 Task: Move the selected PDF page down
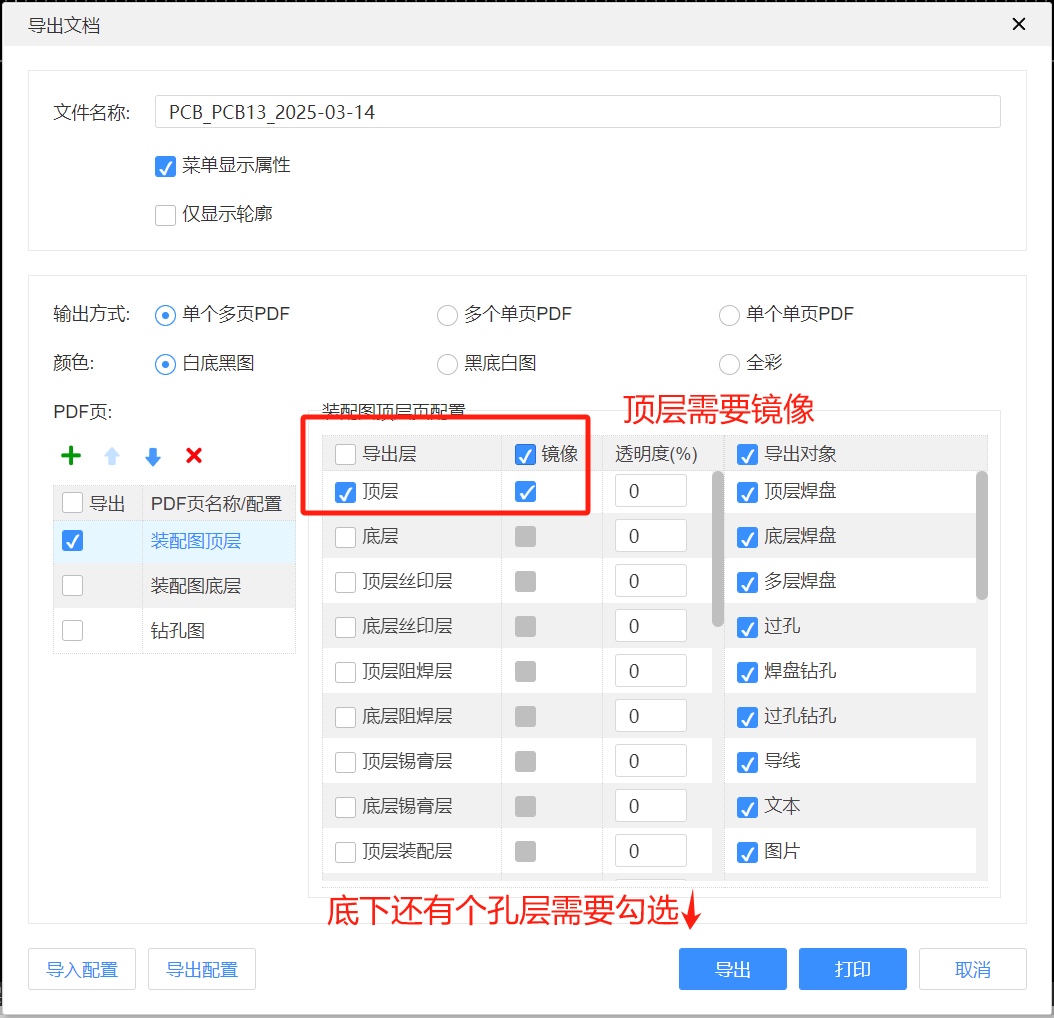point(152,455)
